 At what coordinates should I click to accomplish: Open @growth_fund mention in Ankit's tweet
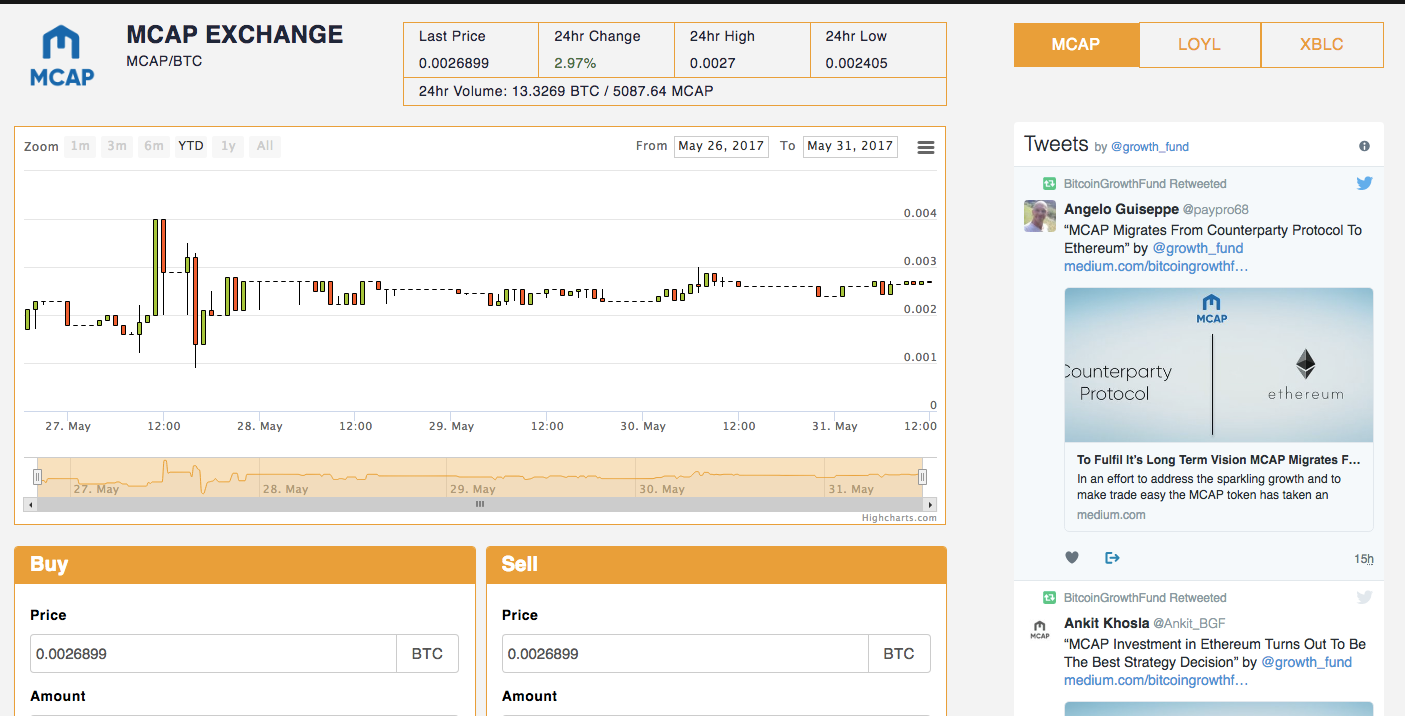(x=1307, y=662)
